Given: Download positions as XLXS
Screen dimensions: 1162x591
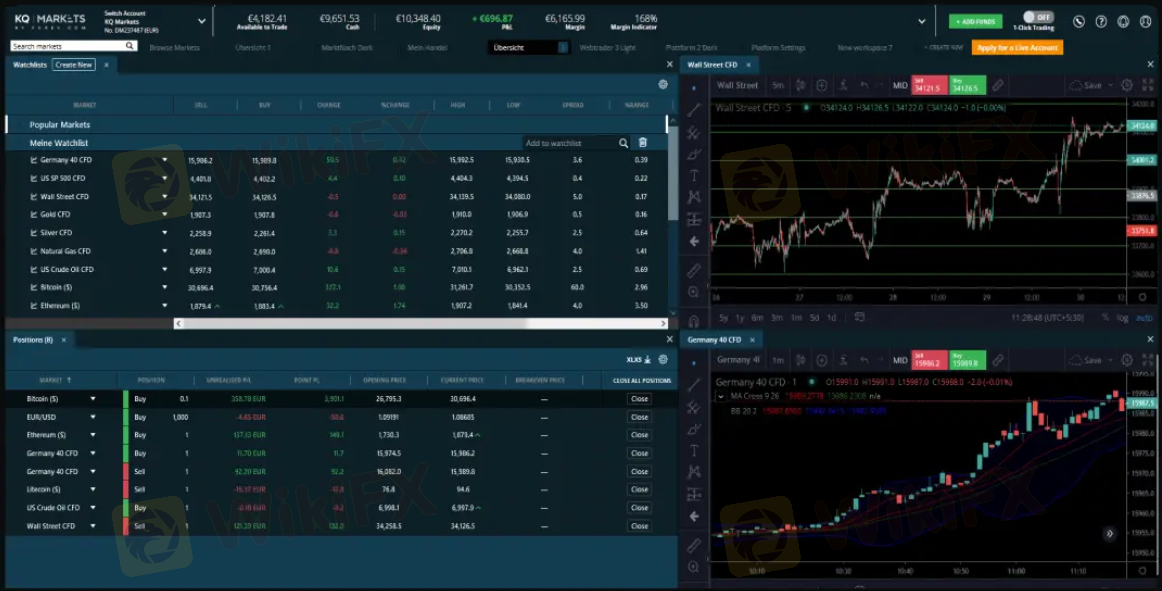Looking at the screenshot, I should 639,359.
